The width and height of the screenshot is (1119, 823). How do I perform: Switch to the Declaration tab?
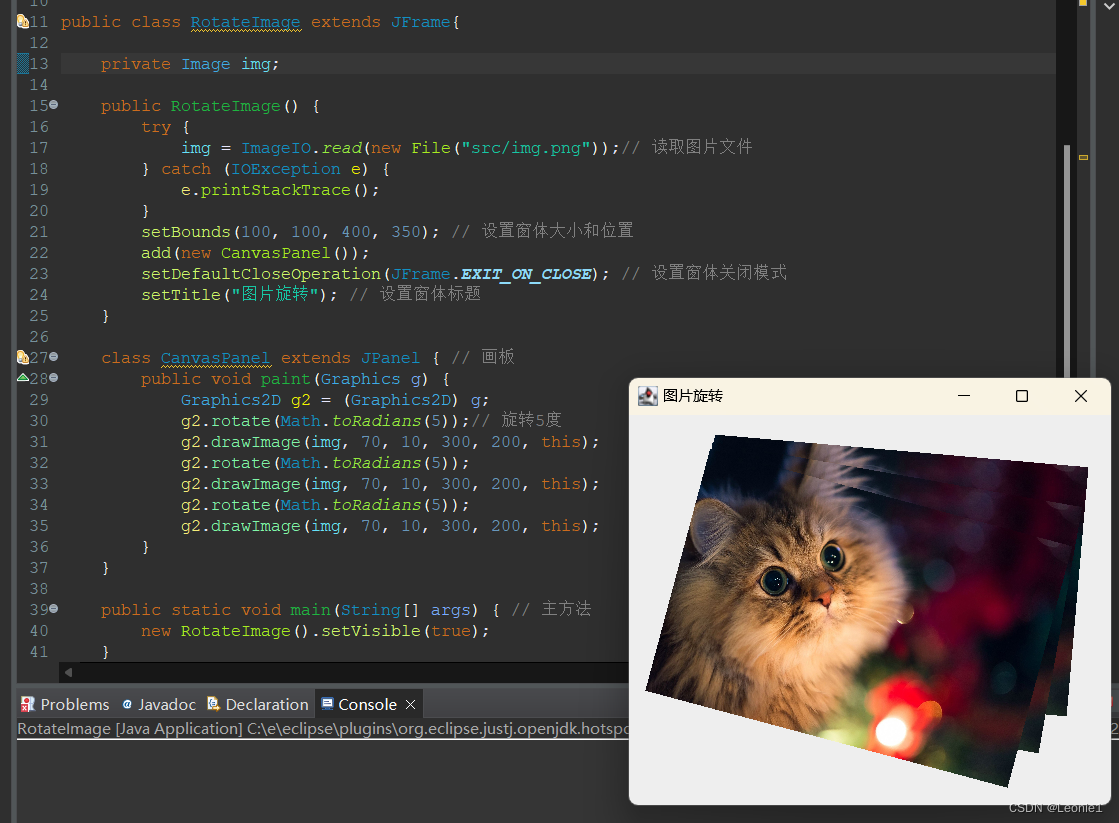[258, 704]
